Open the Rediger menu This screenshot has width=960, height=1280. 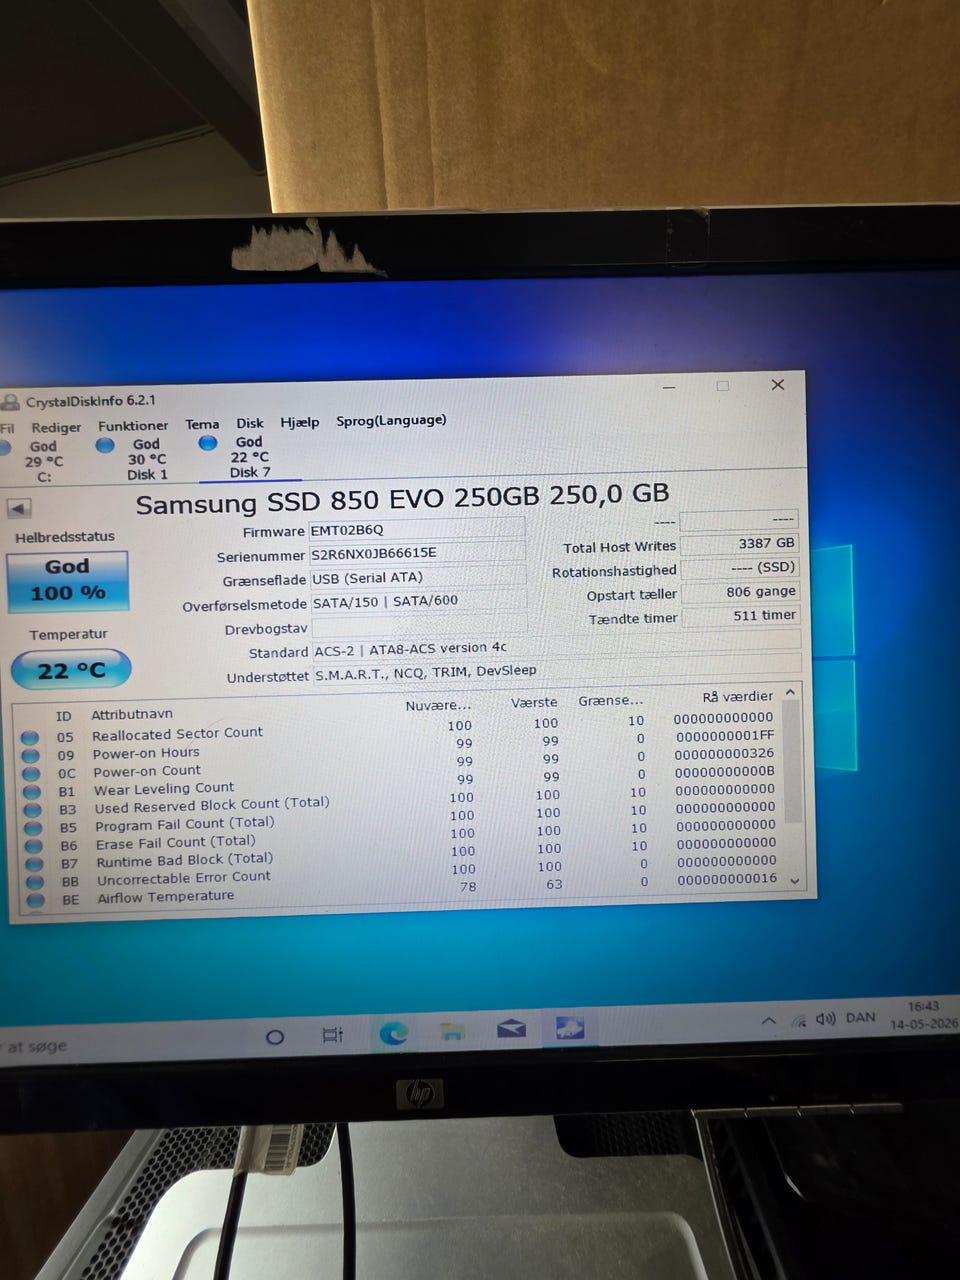point(56,427)
